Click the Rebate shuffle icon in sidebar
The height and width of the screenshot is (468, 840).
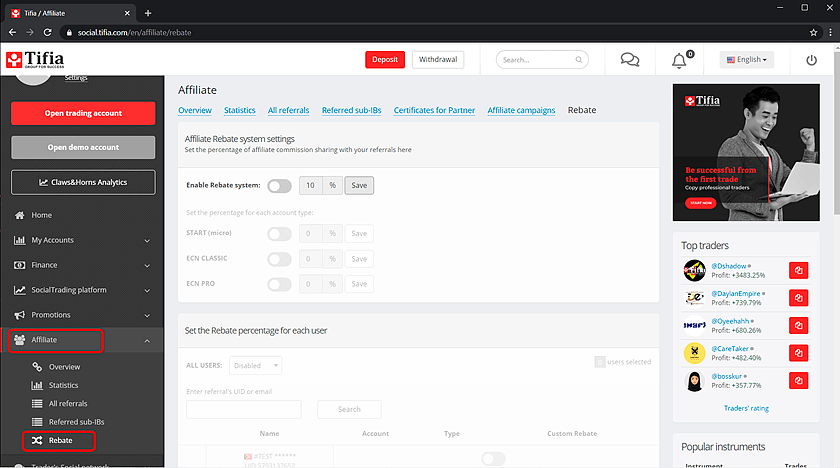(x=37, y=440)
